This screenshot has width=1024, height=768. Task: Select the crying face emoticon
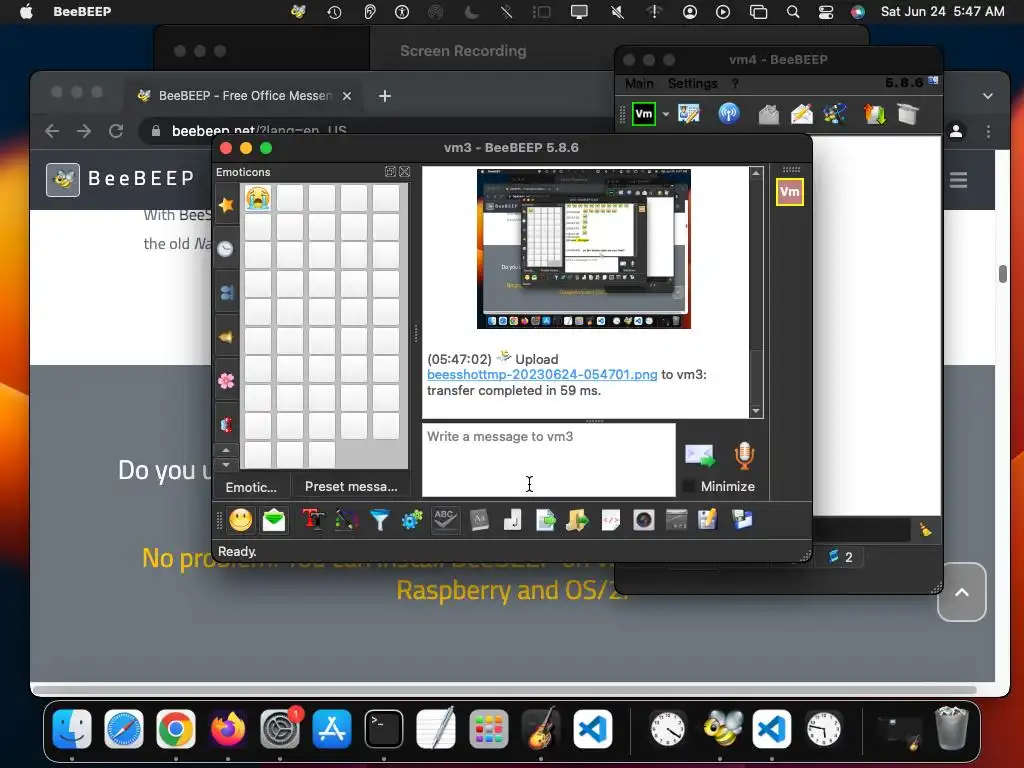(258, 197)
